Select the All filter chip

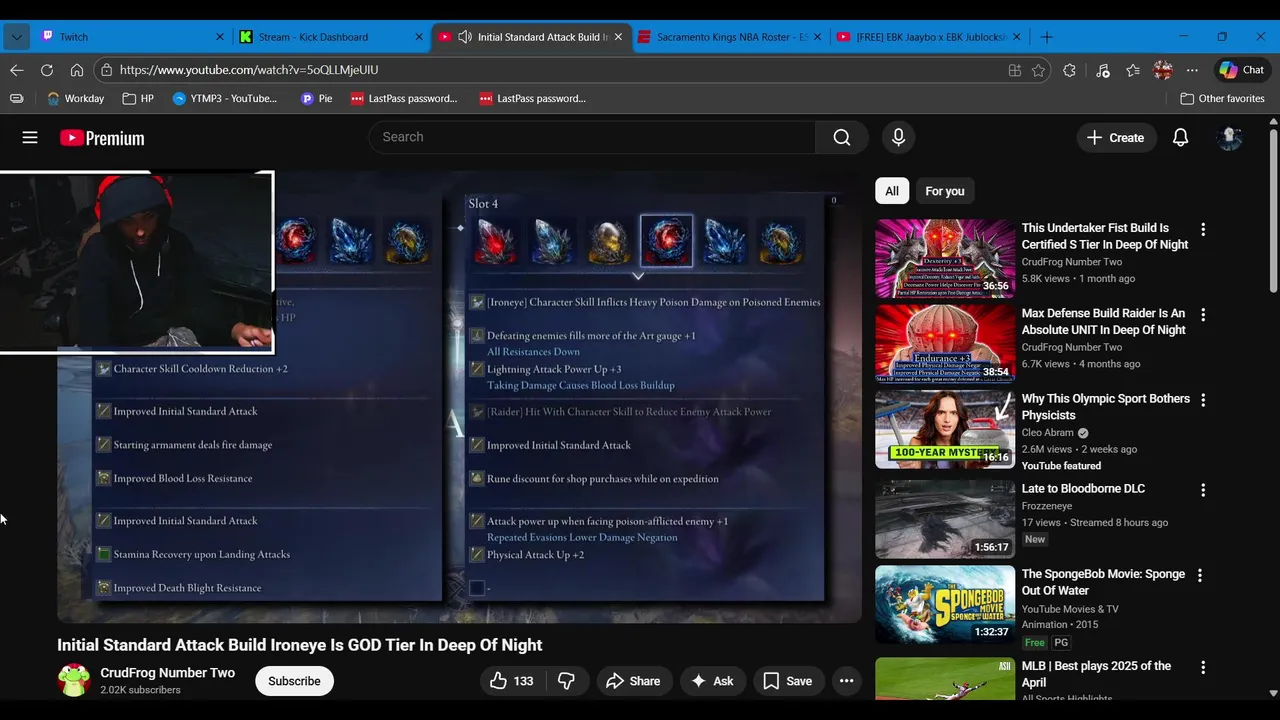click(x=892, y=191)
